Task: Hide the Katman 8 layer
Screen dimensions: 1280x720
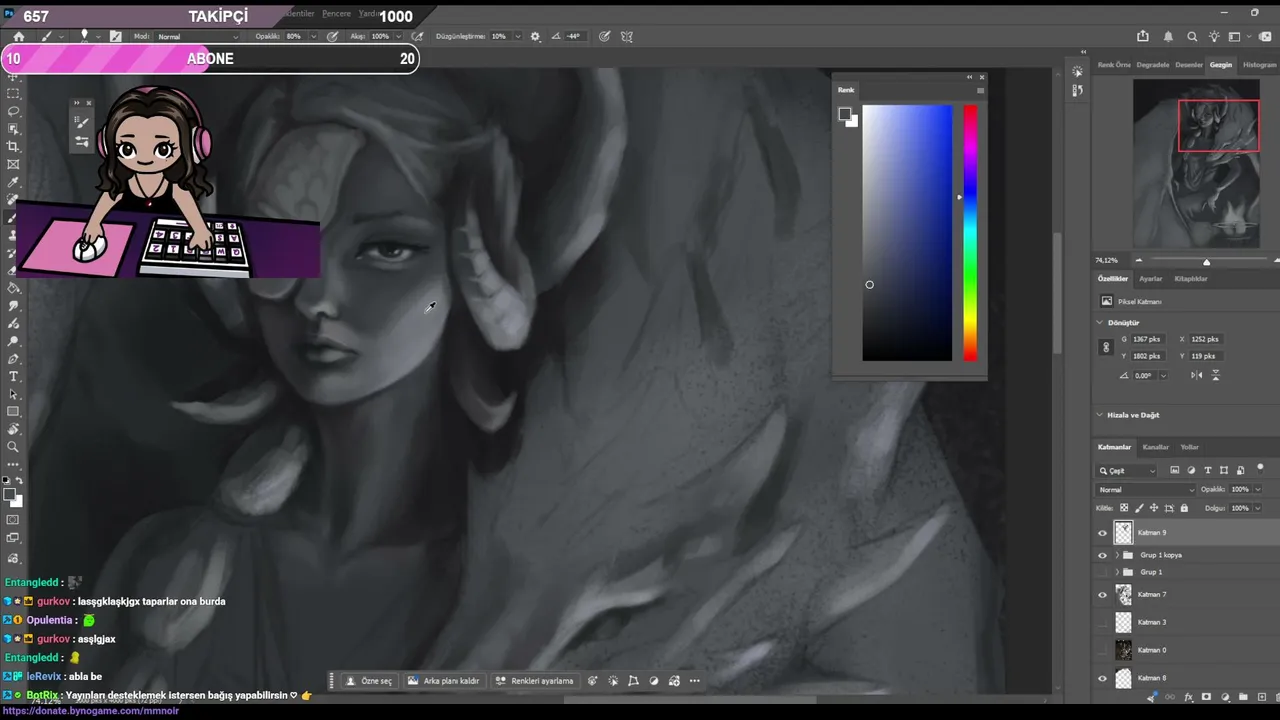Action: pos(1103,678)
